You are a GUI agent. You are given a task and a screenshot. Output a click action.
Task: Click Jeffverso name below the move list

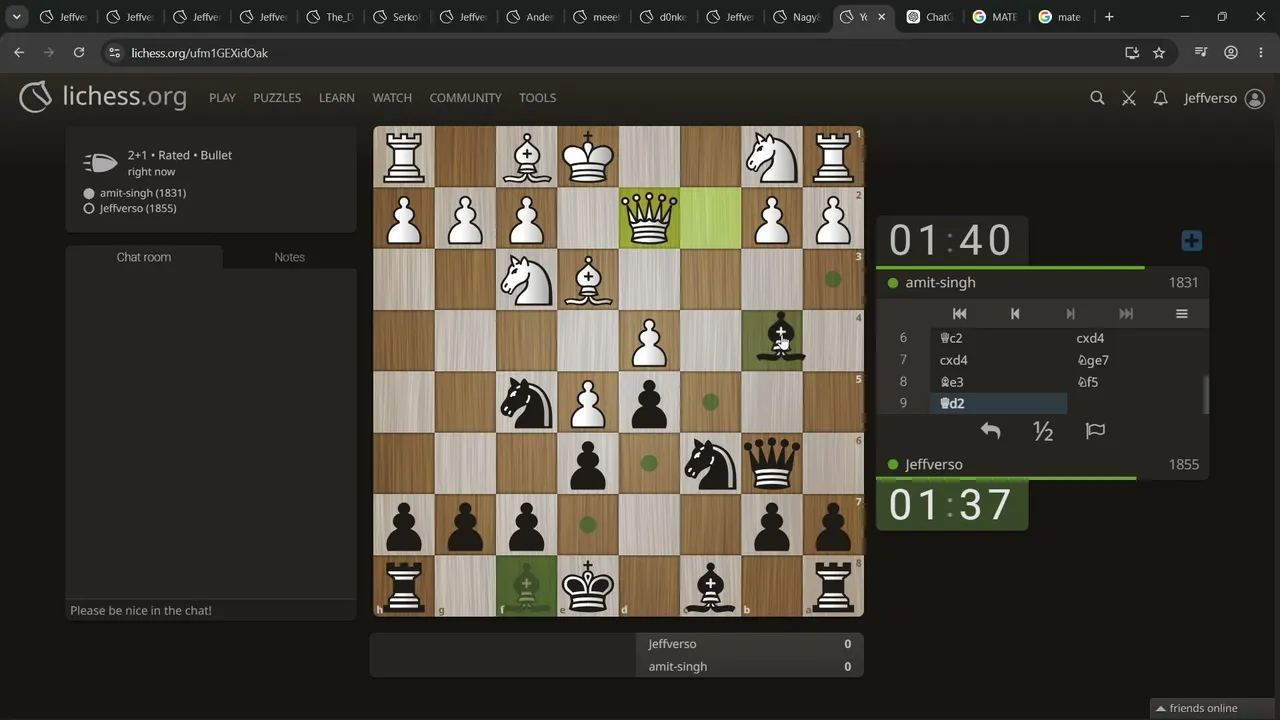tap(934, 465)
